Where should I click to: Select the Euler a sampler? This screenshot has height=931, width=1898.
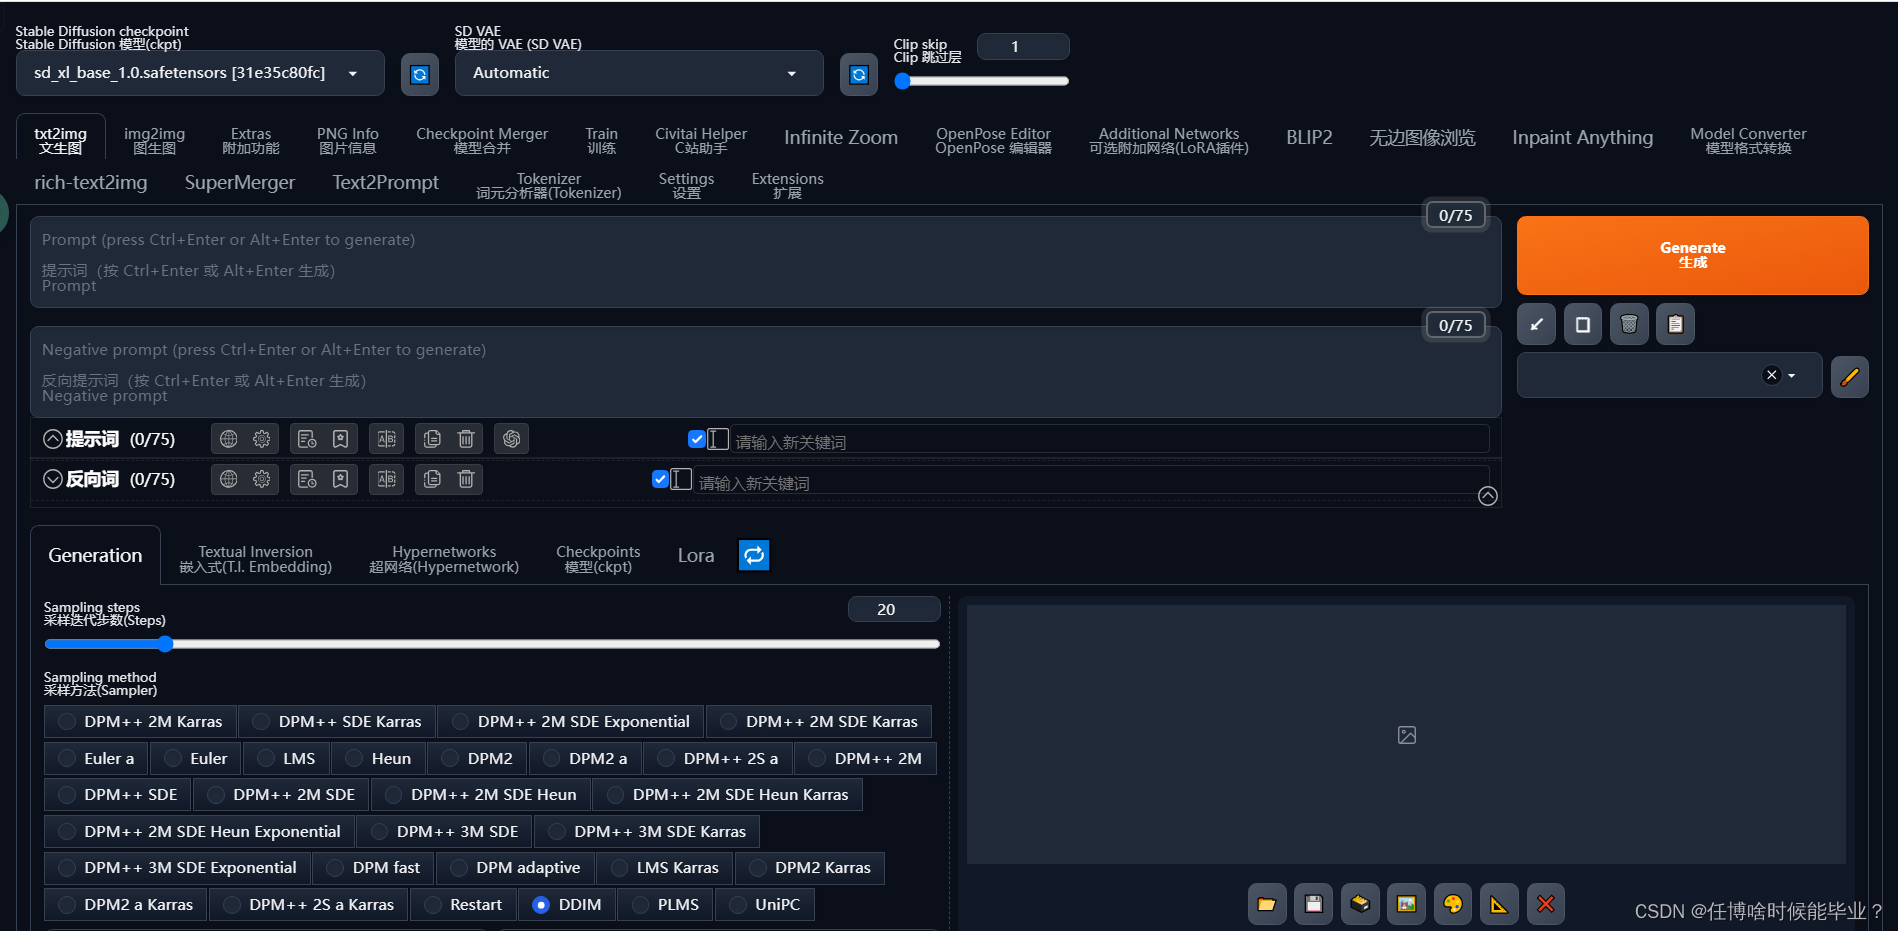[96, 758]
